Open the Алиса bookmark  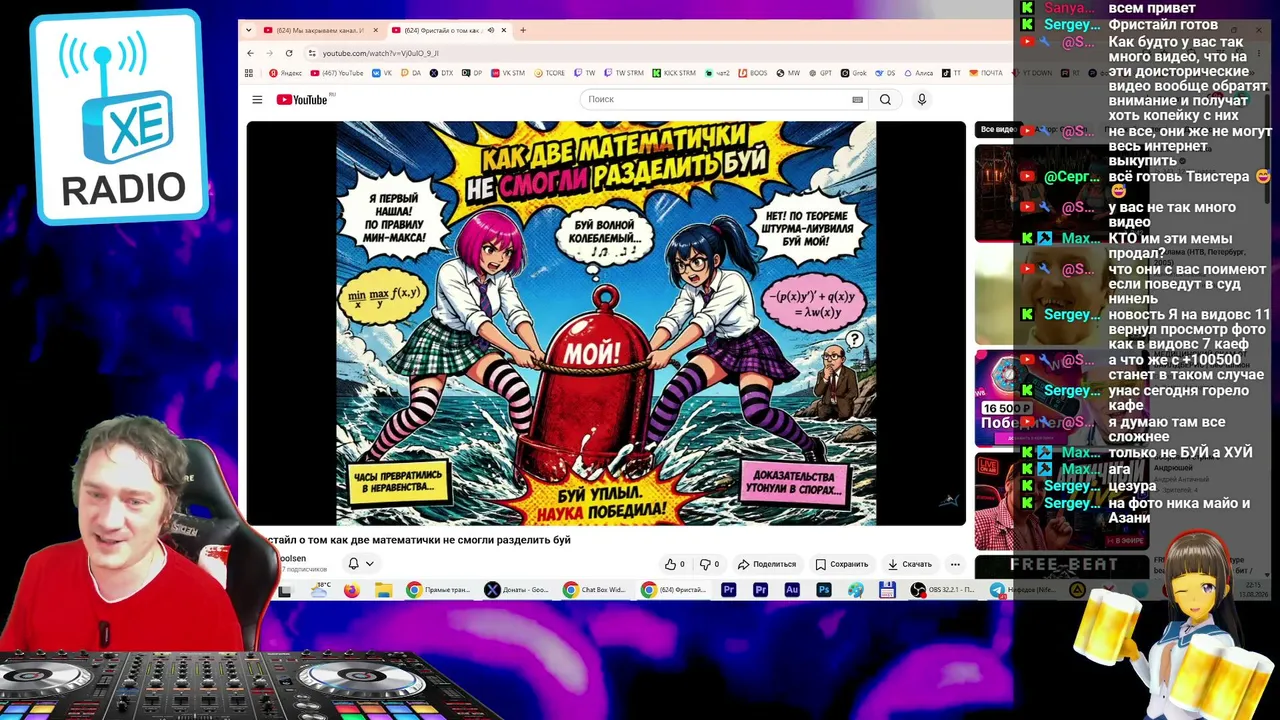918,73
